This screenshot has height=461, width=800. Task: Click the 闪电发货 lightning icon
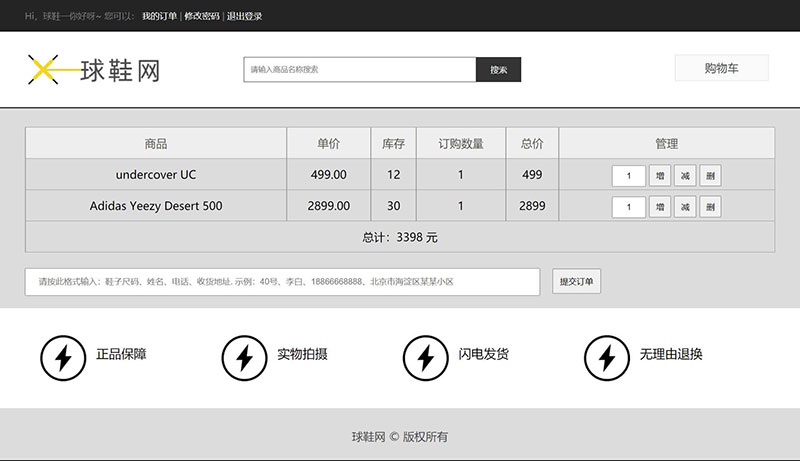(x=425, y=357)
